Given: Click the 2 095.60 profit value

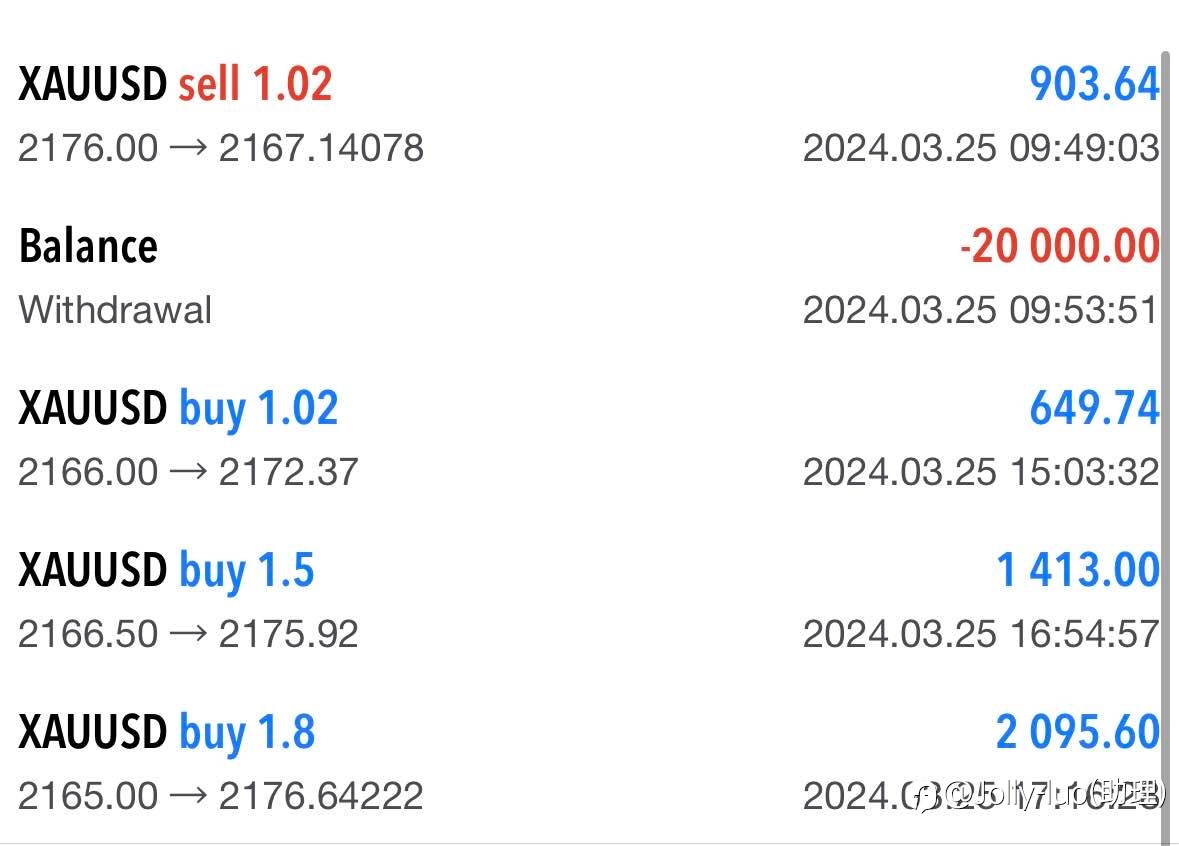Looking at the screenshot, I should coord(1077,732).
